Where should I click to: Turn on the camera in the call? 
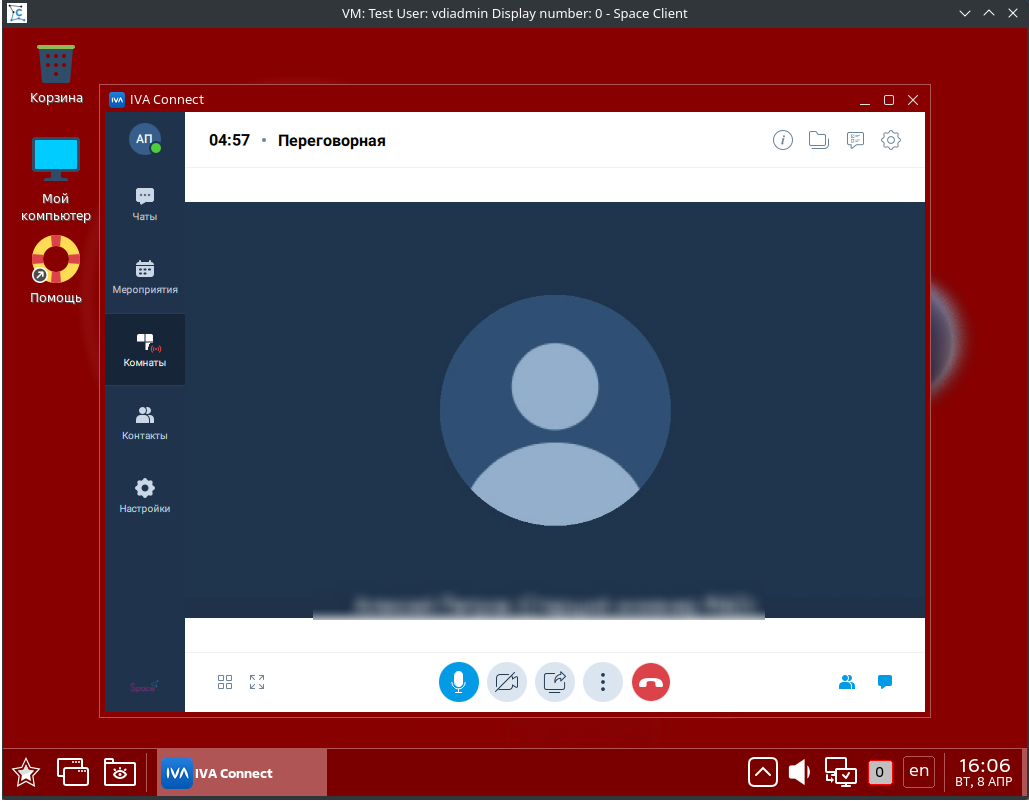506,682
